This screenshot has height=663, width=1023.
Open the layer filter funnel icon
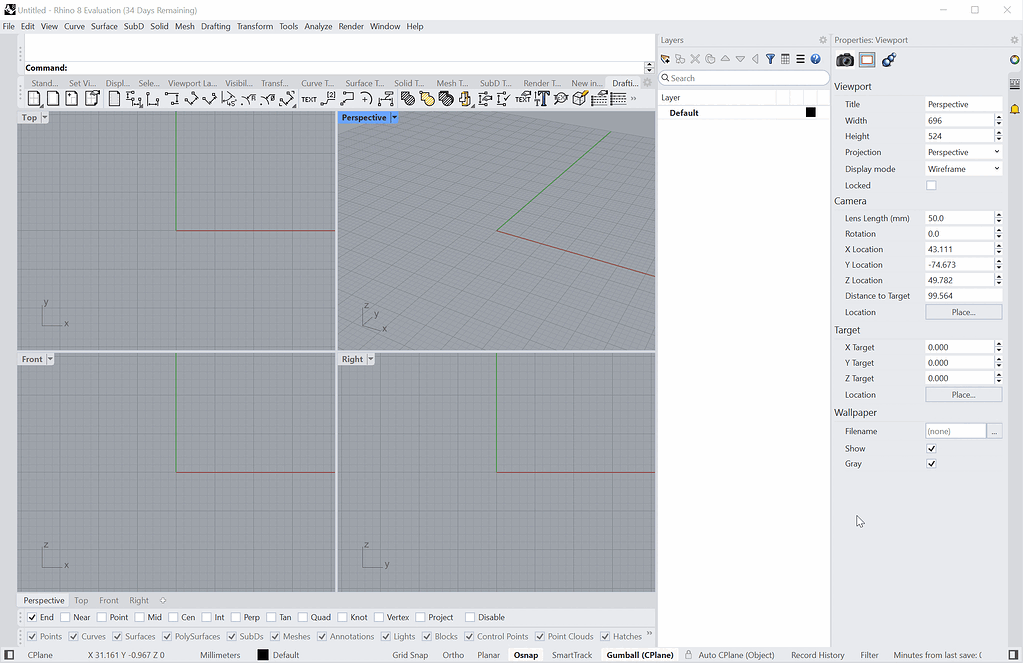[769, 59]
